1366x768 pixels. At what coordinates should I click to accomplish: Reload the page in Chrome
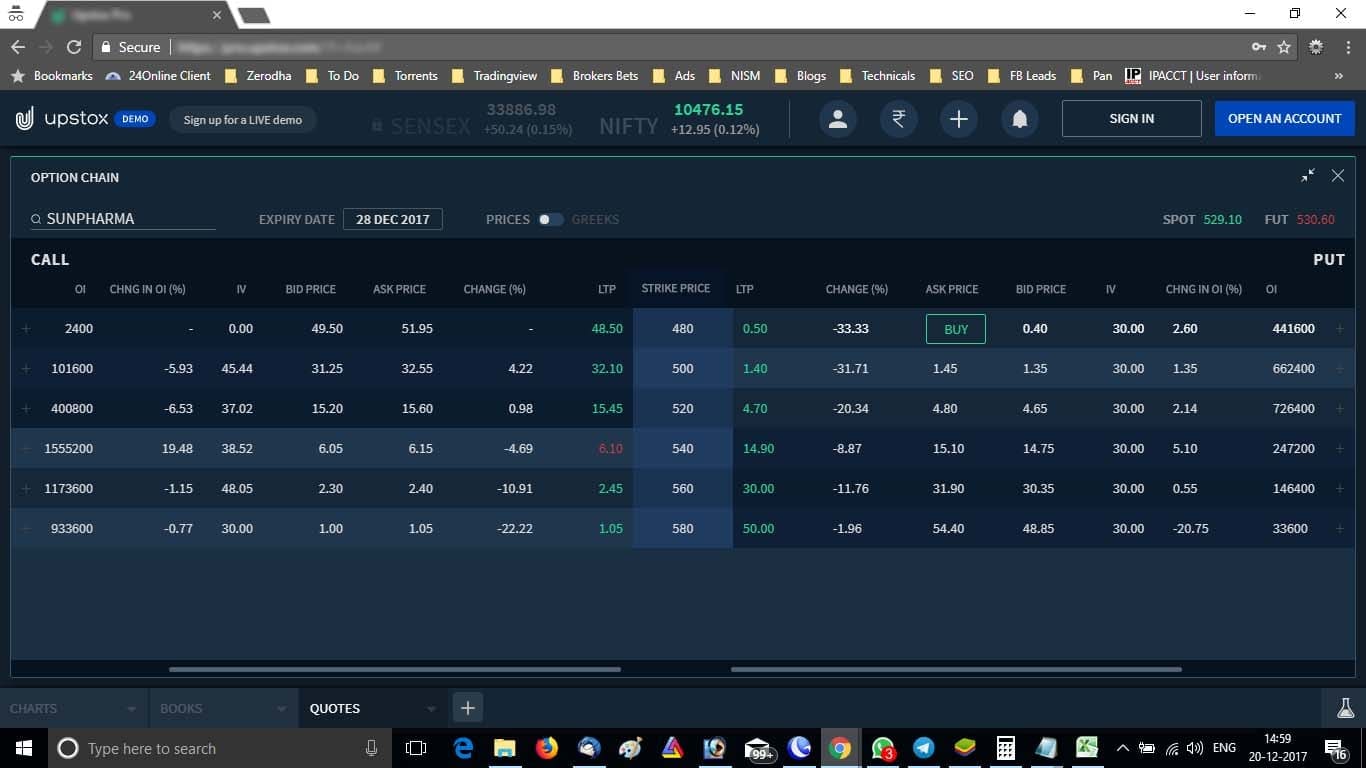(74, 47)
